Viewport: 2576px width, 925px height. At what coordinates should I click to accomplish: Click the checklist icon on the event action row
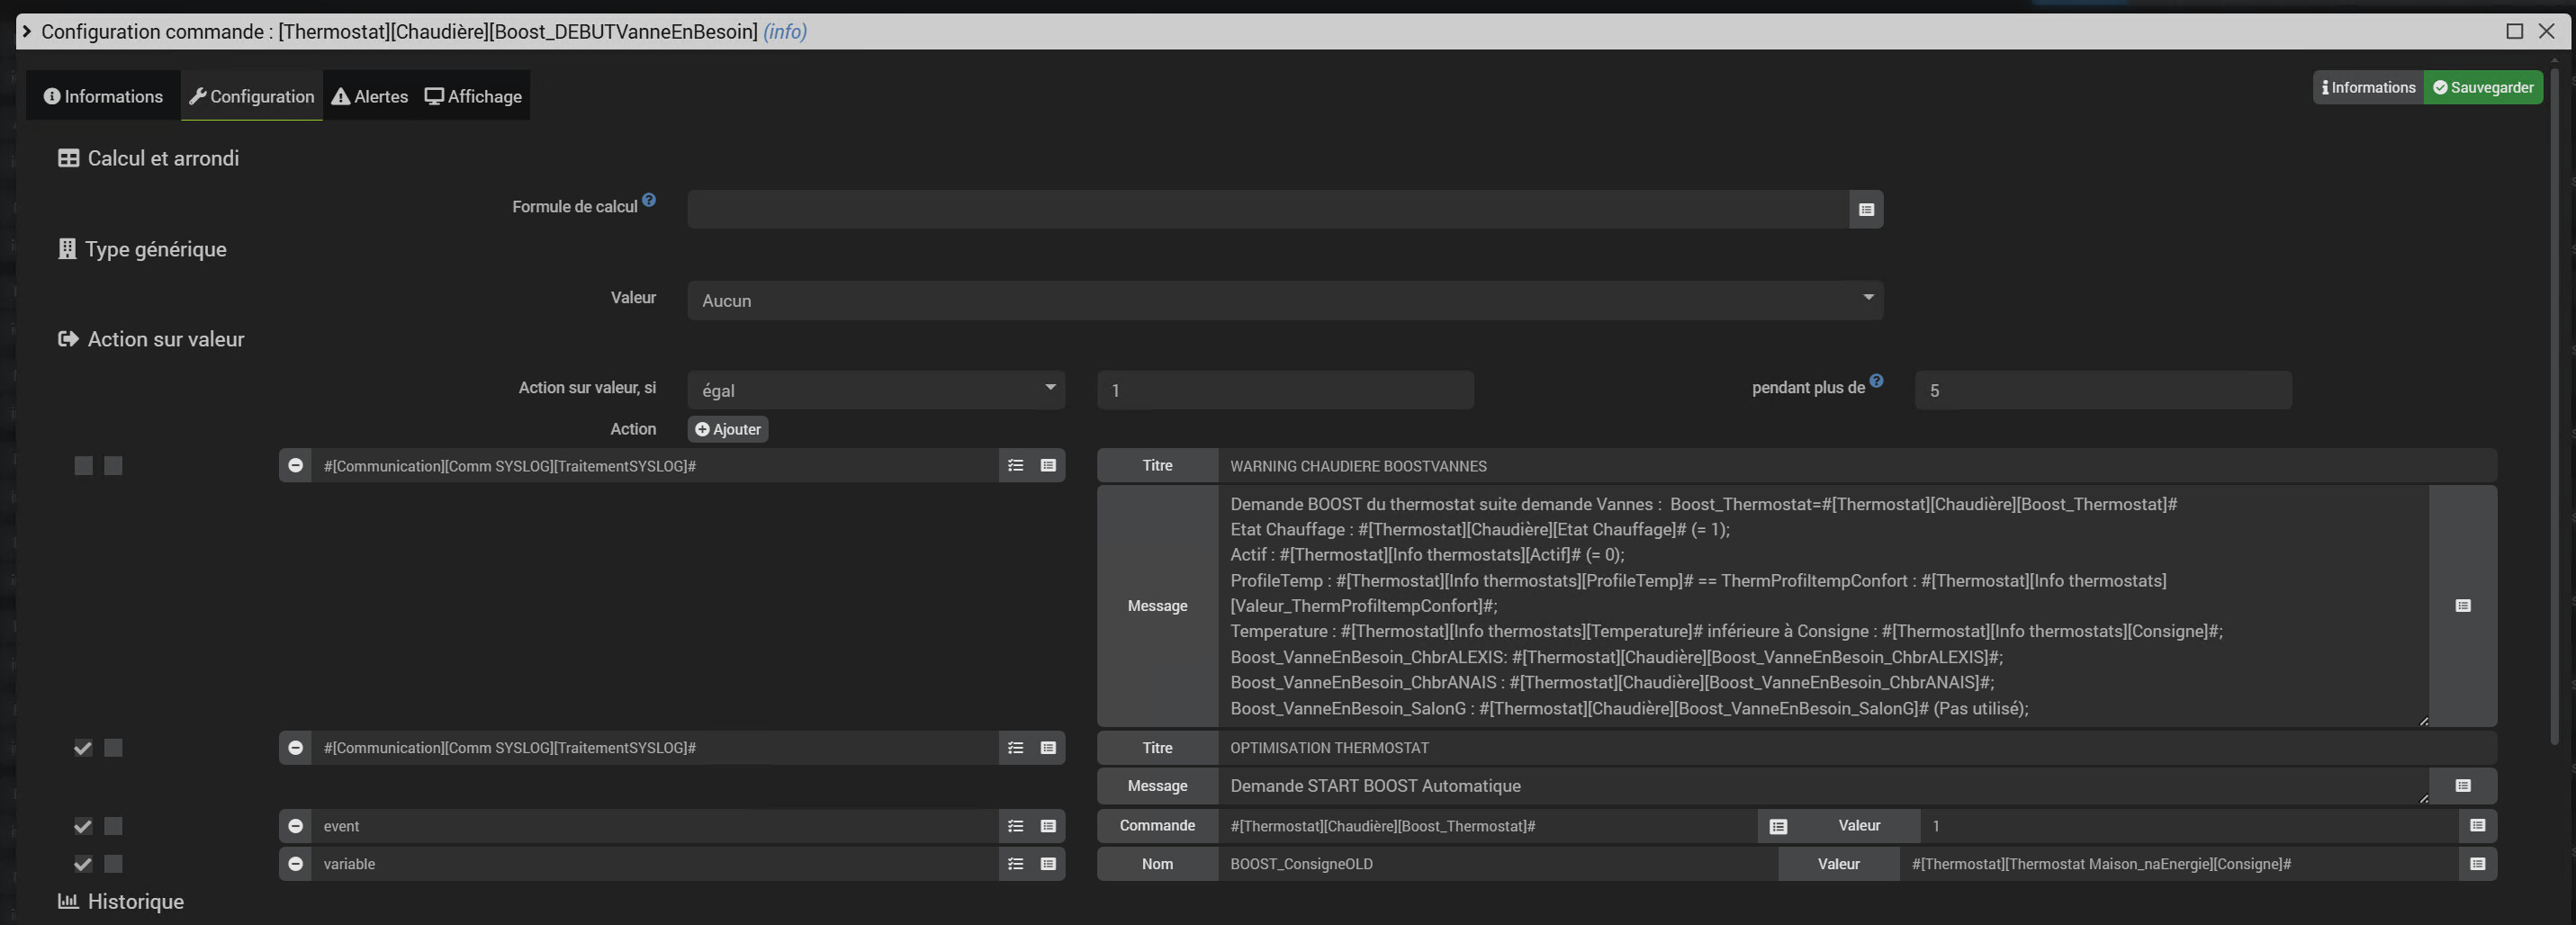(1015, 826)
